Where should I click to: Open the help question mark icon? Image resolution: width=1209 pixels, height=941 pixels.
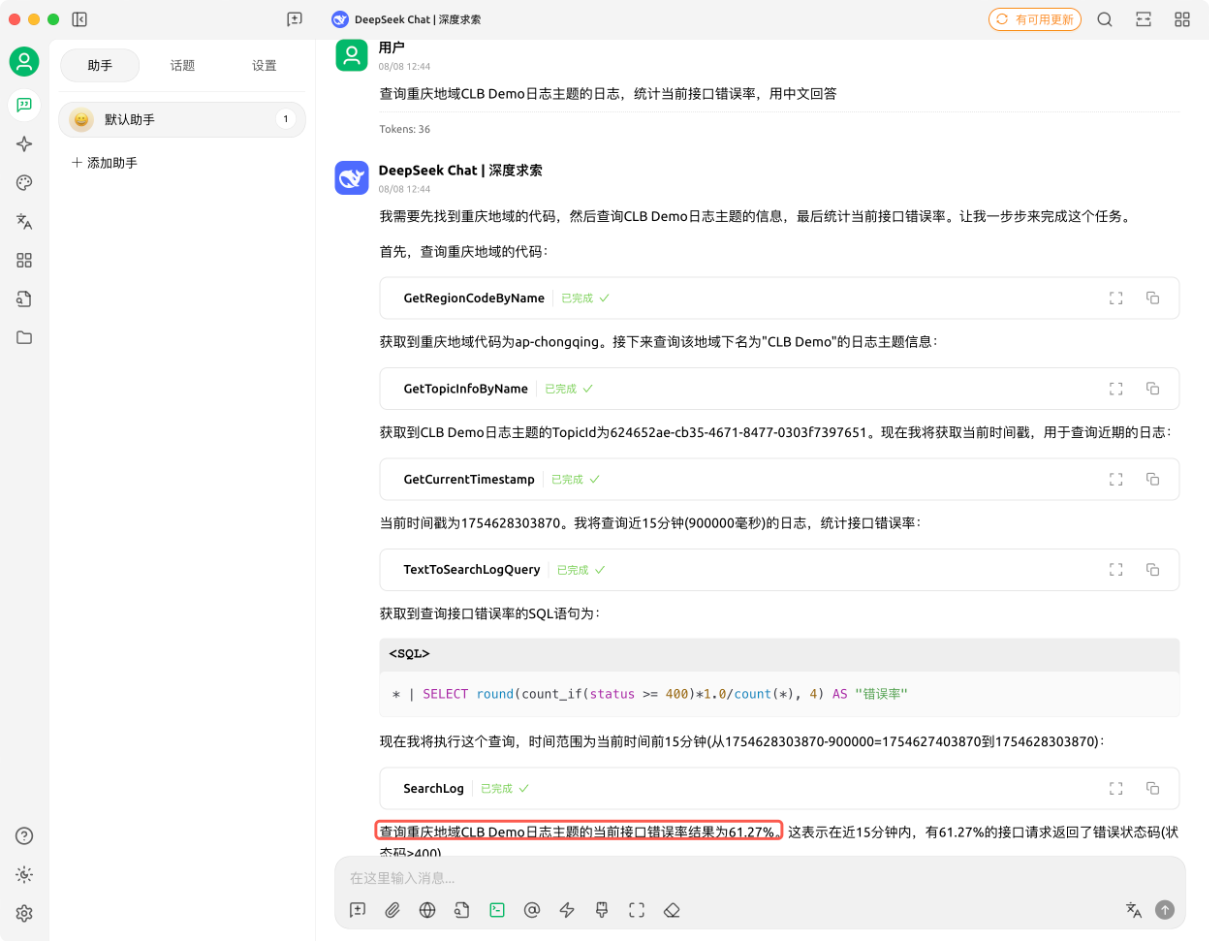tap(24, 836)
